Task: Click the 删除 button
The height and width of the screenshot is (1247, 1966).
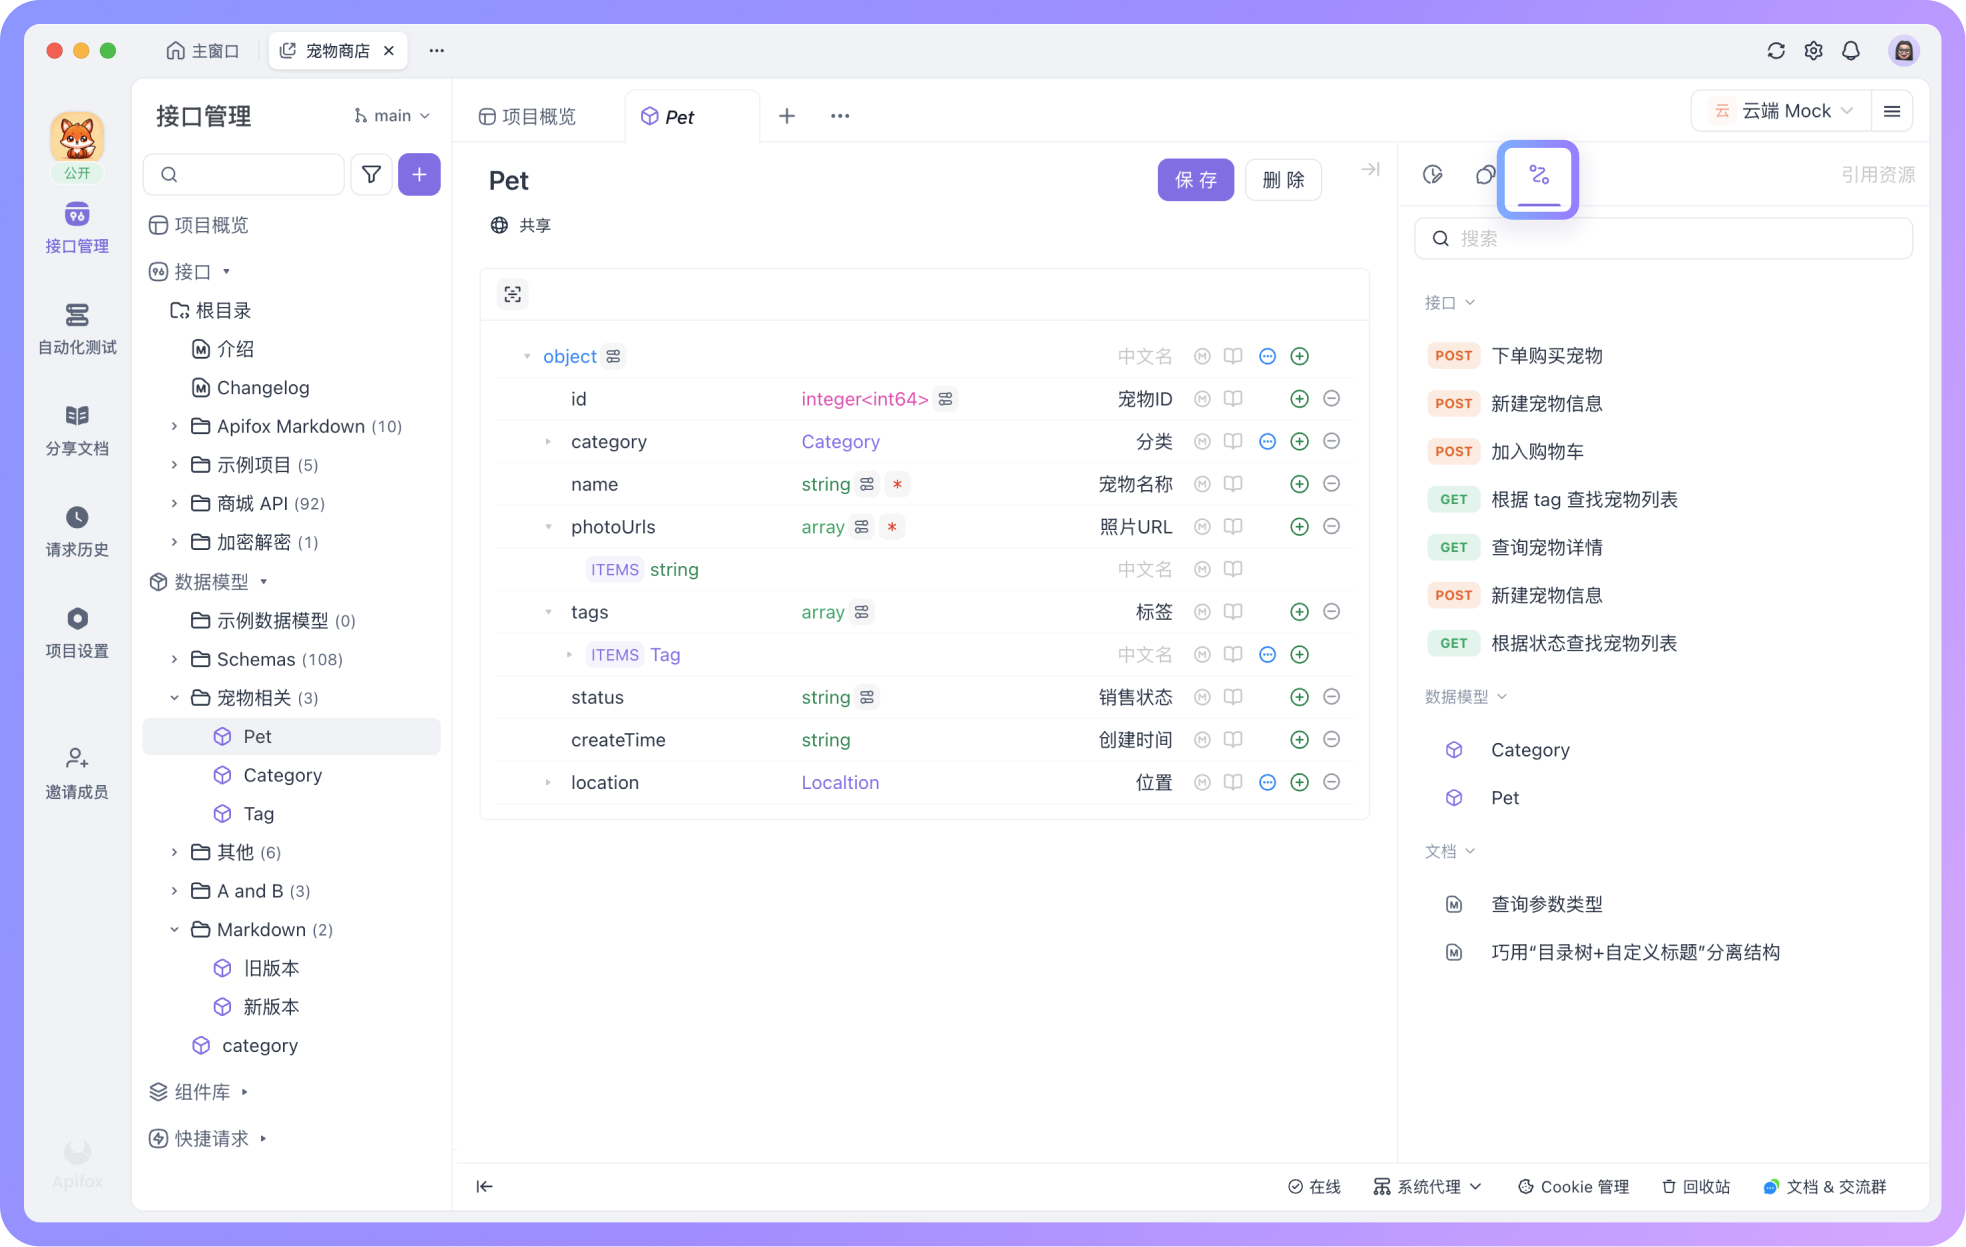Action: click(x=1283, y=180)
